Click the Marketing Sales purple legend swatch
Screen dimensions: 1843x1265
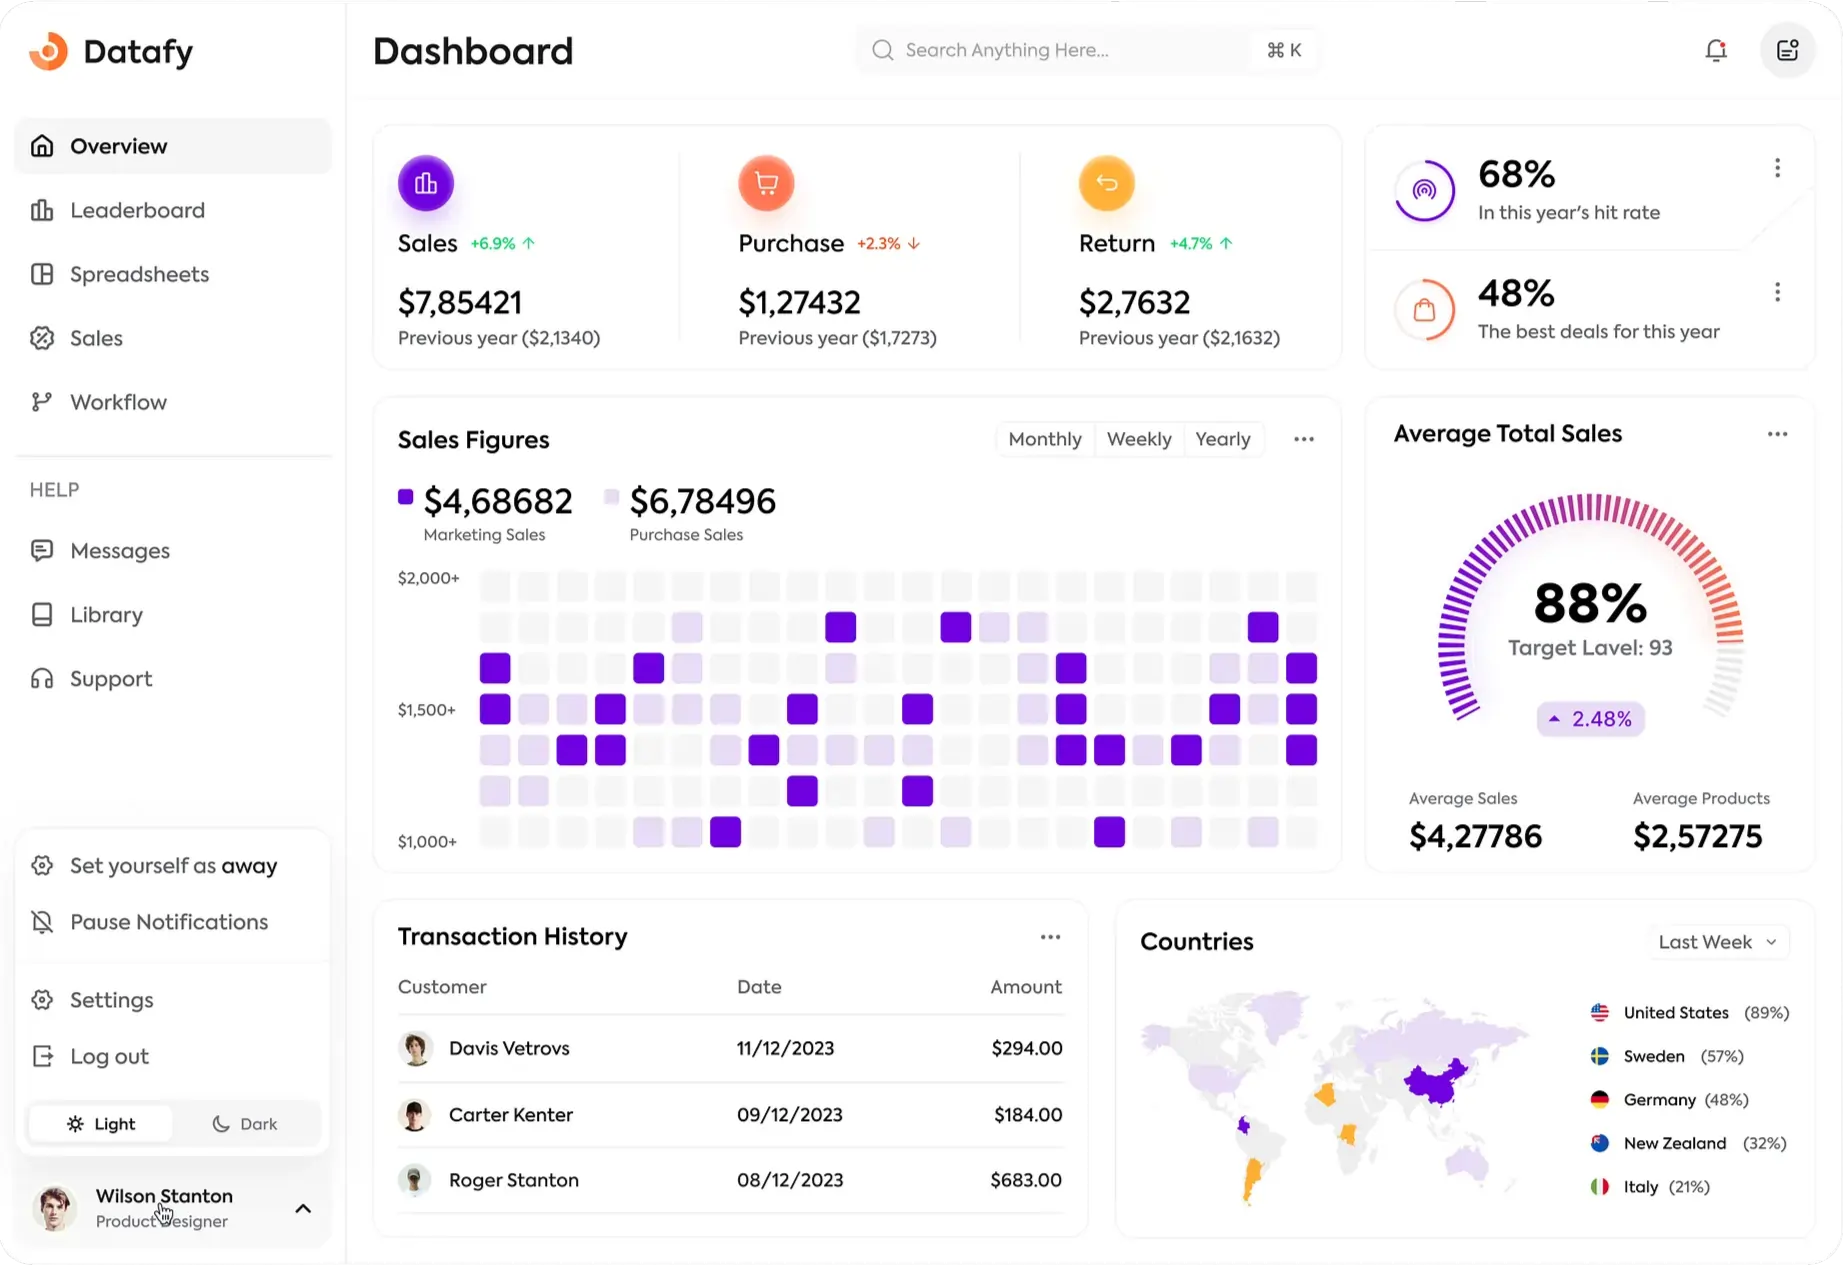pyautogui.click(x=406, y=497)
